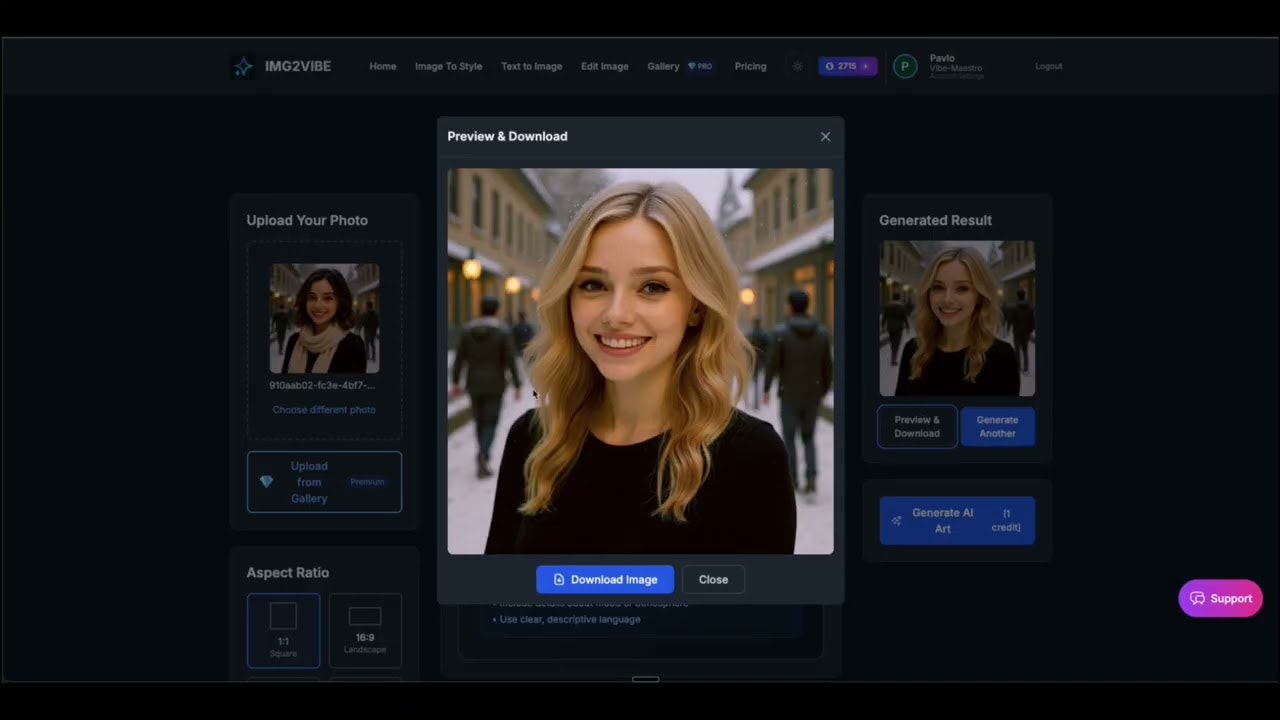Open the Text to Image page

pos(531,67)
